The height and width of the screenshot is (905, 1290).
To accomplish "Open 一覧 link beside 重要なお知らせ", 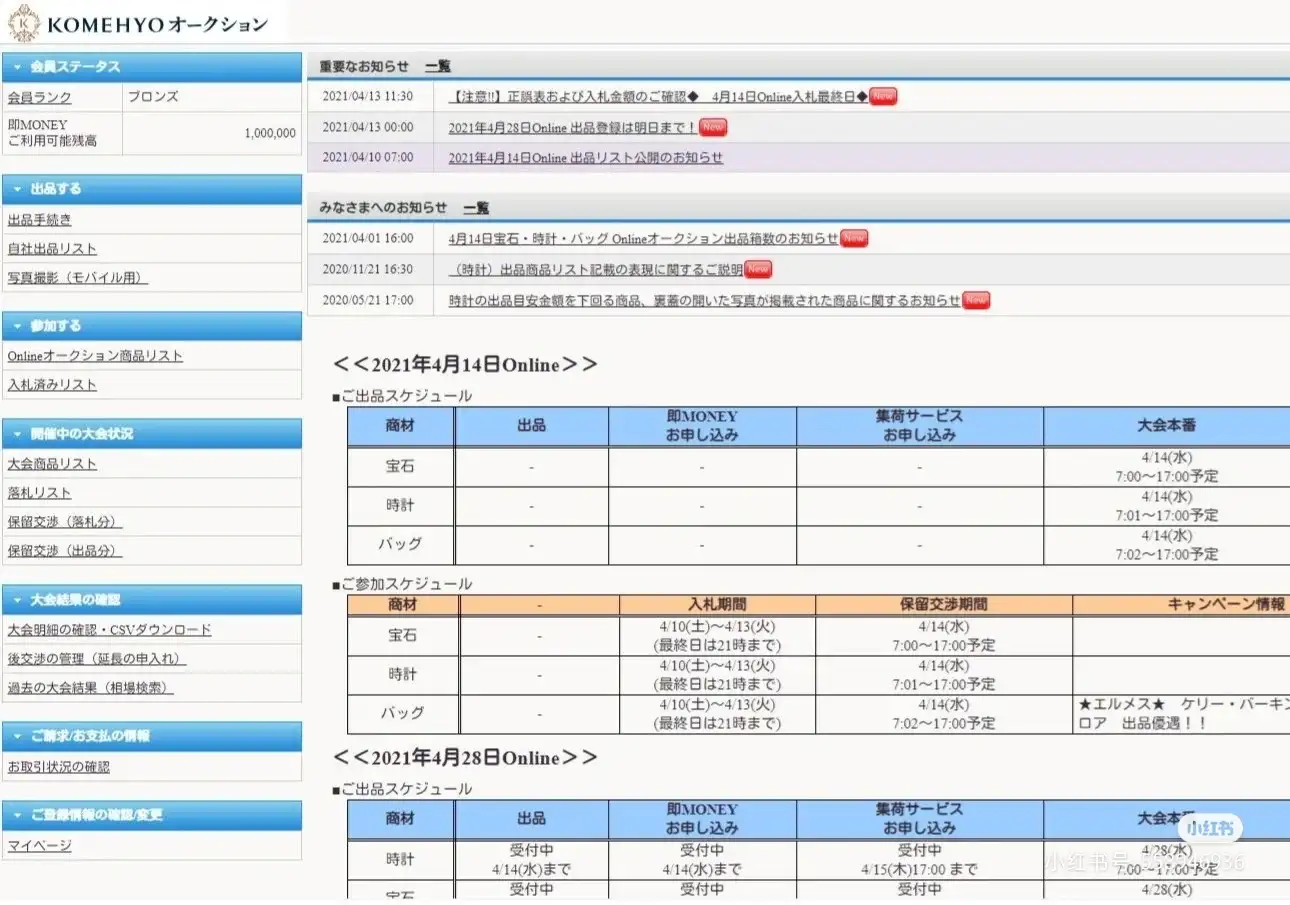I will [437, 67].
